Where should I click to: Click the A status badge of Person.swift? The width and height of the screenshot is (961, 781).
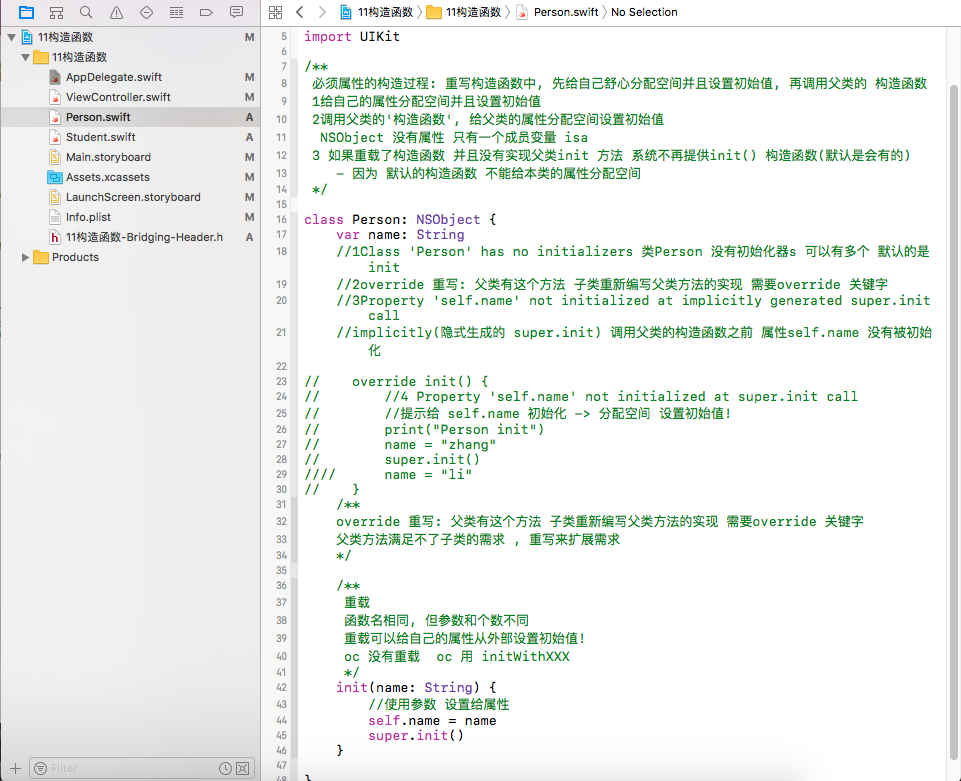point(249,117)
